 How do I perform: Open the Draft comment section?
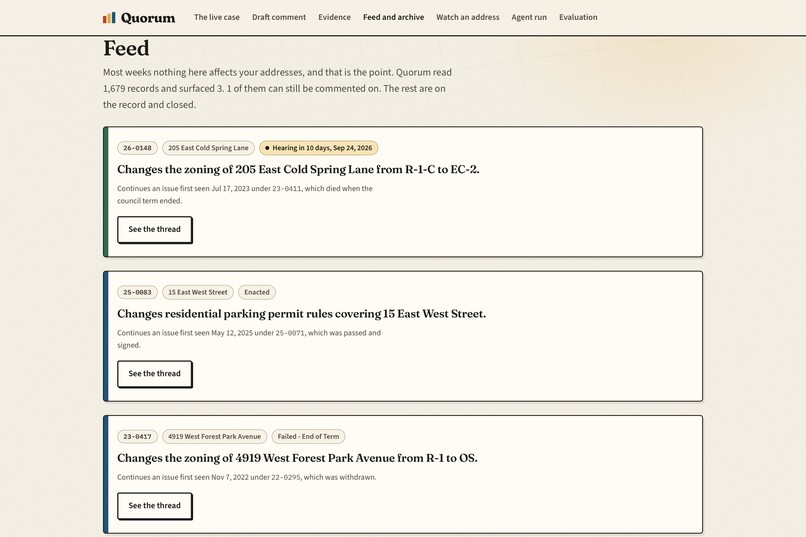(279, 17)
